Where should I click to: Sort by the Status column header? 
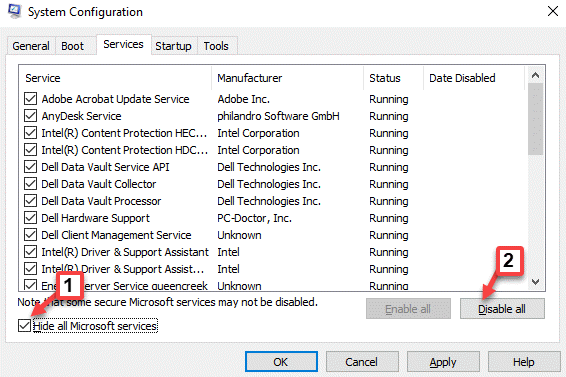click(x=393, y=78)
